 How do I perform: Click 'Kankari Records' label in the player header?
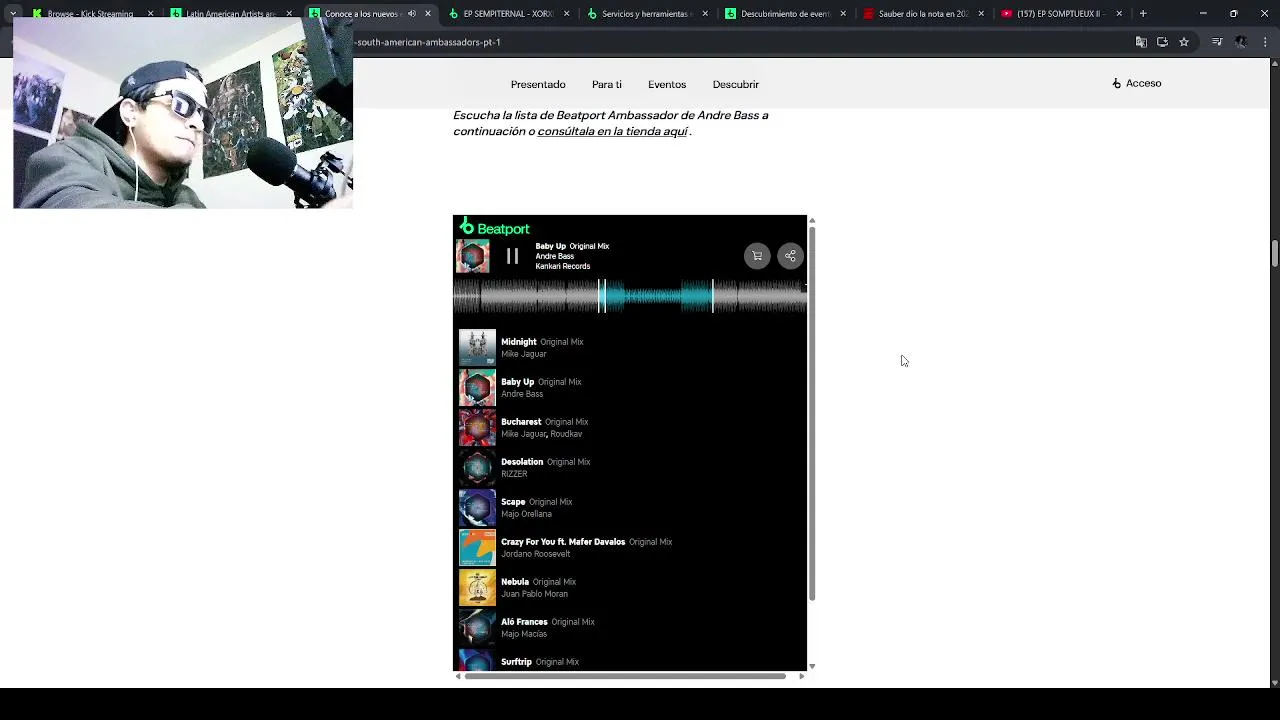562,266
